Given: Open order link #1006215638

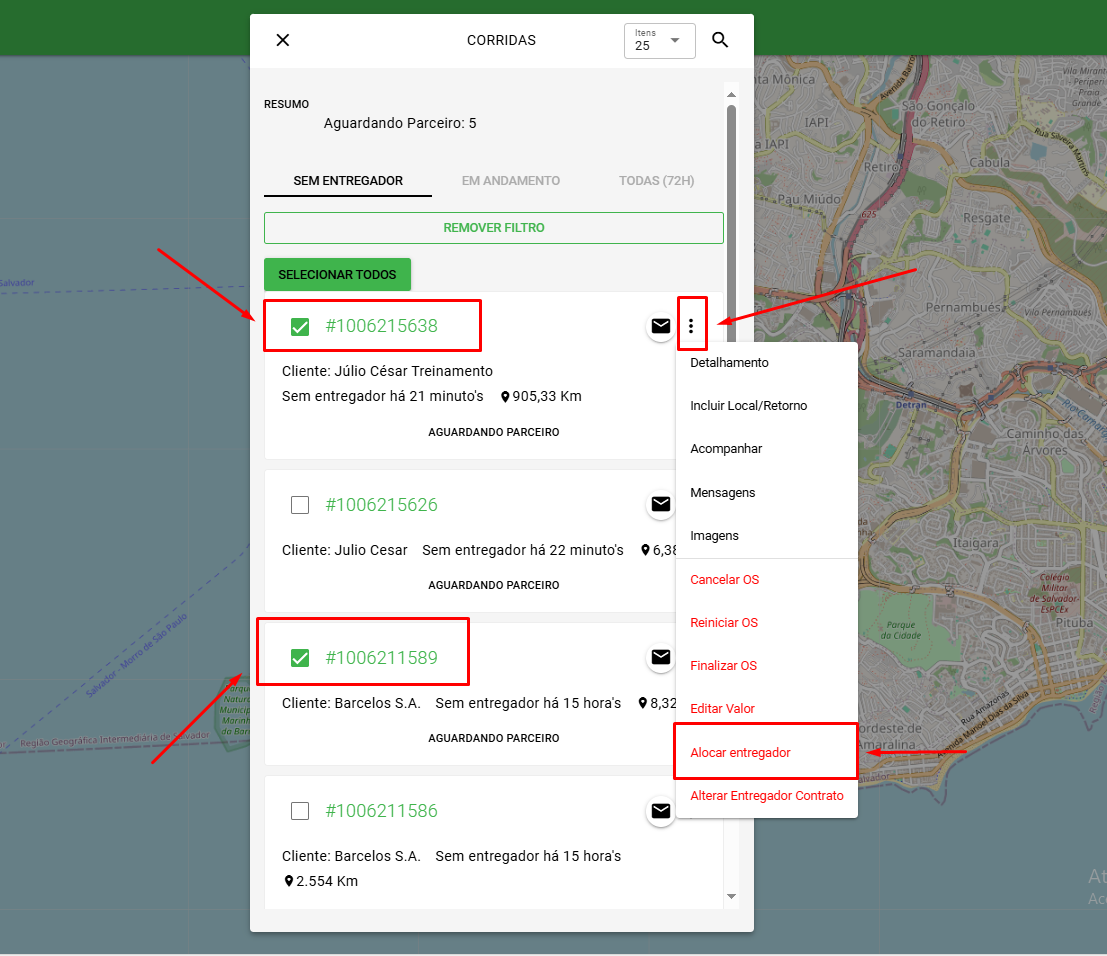Looking at the screenshot, I should tap(381, 326).
